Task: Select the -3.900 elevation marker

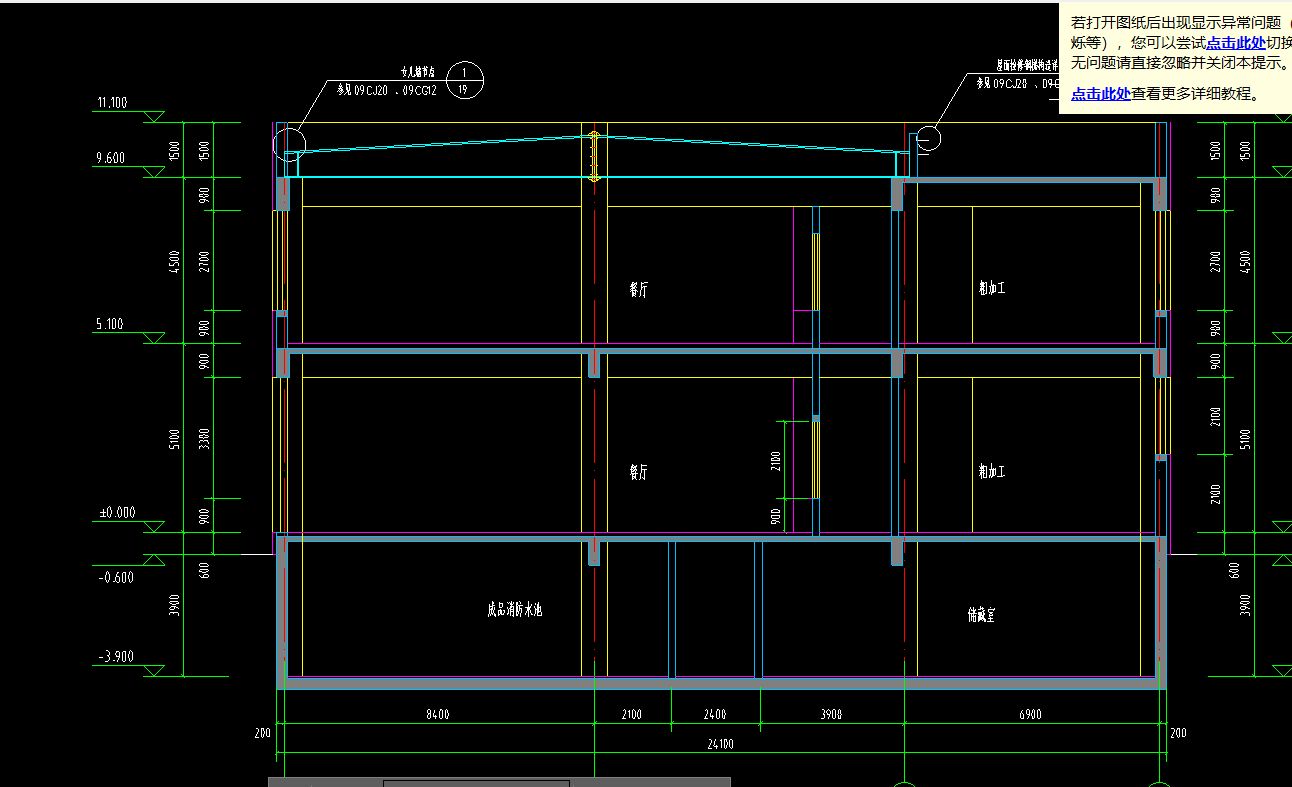Action: (116, 657)
